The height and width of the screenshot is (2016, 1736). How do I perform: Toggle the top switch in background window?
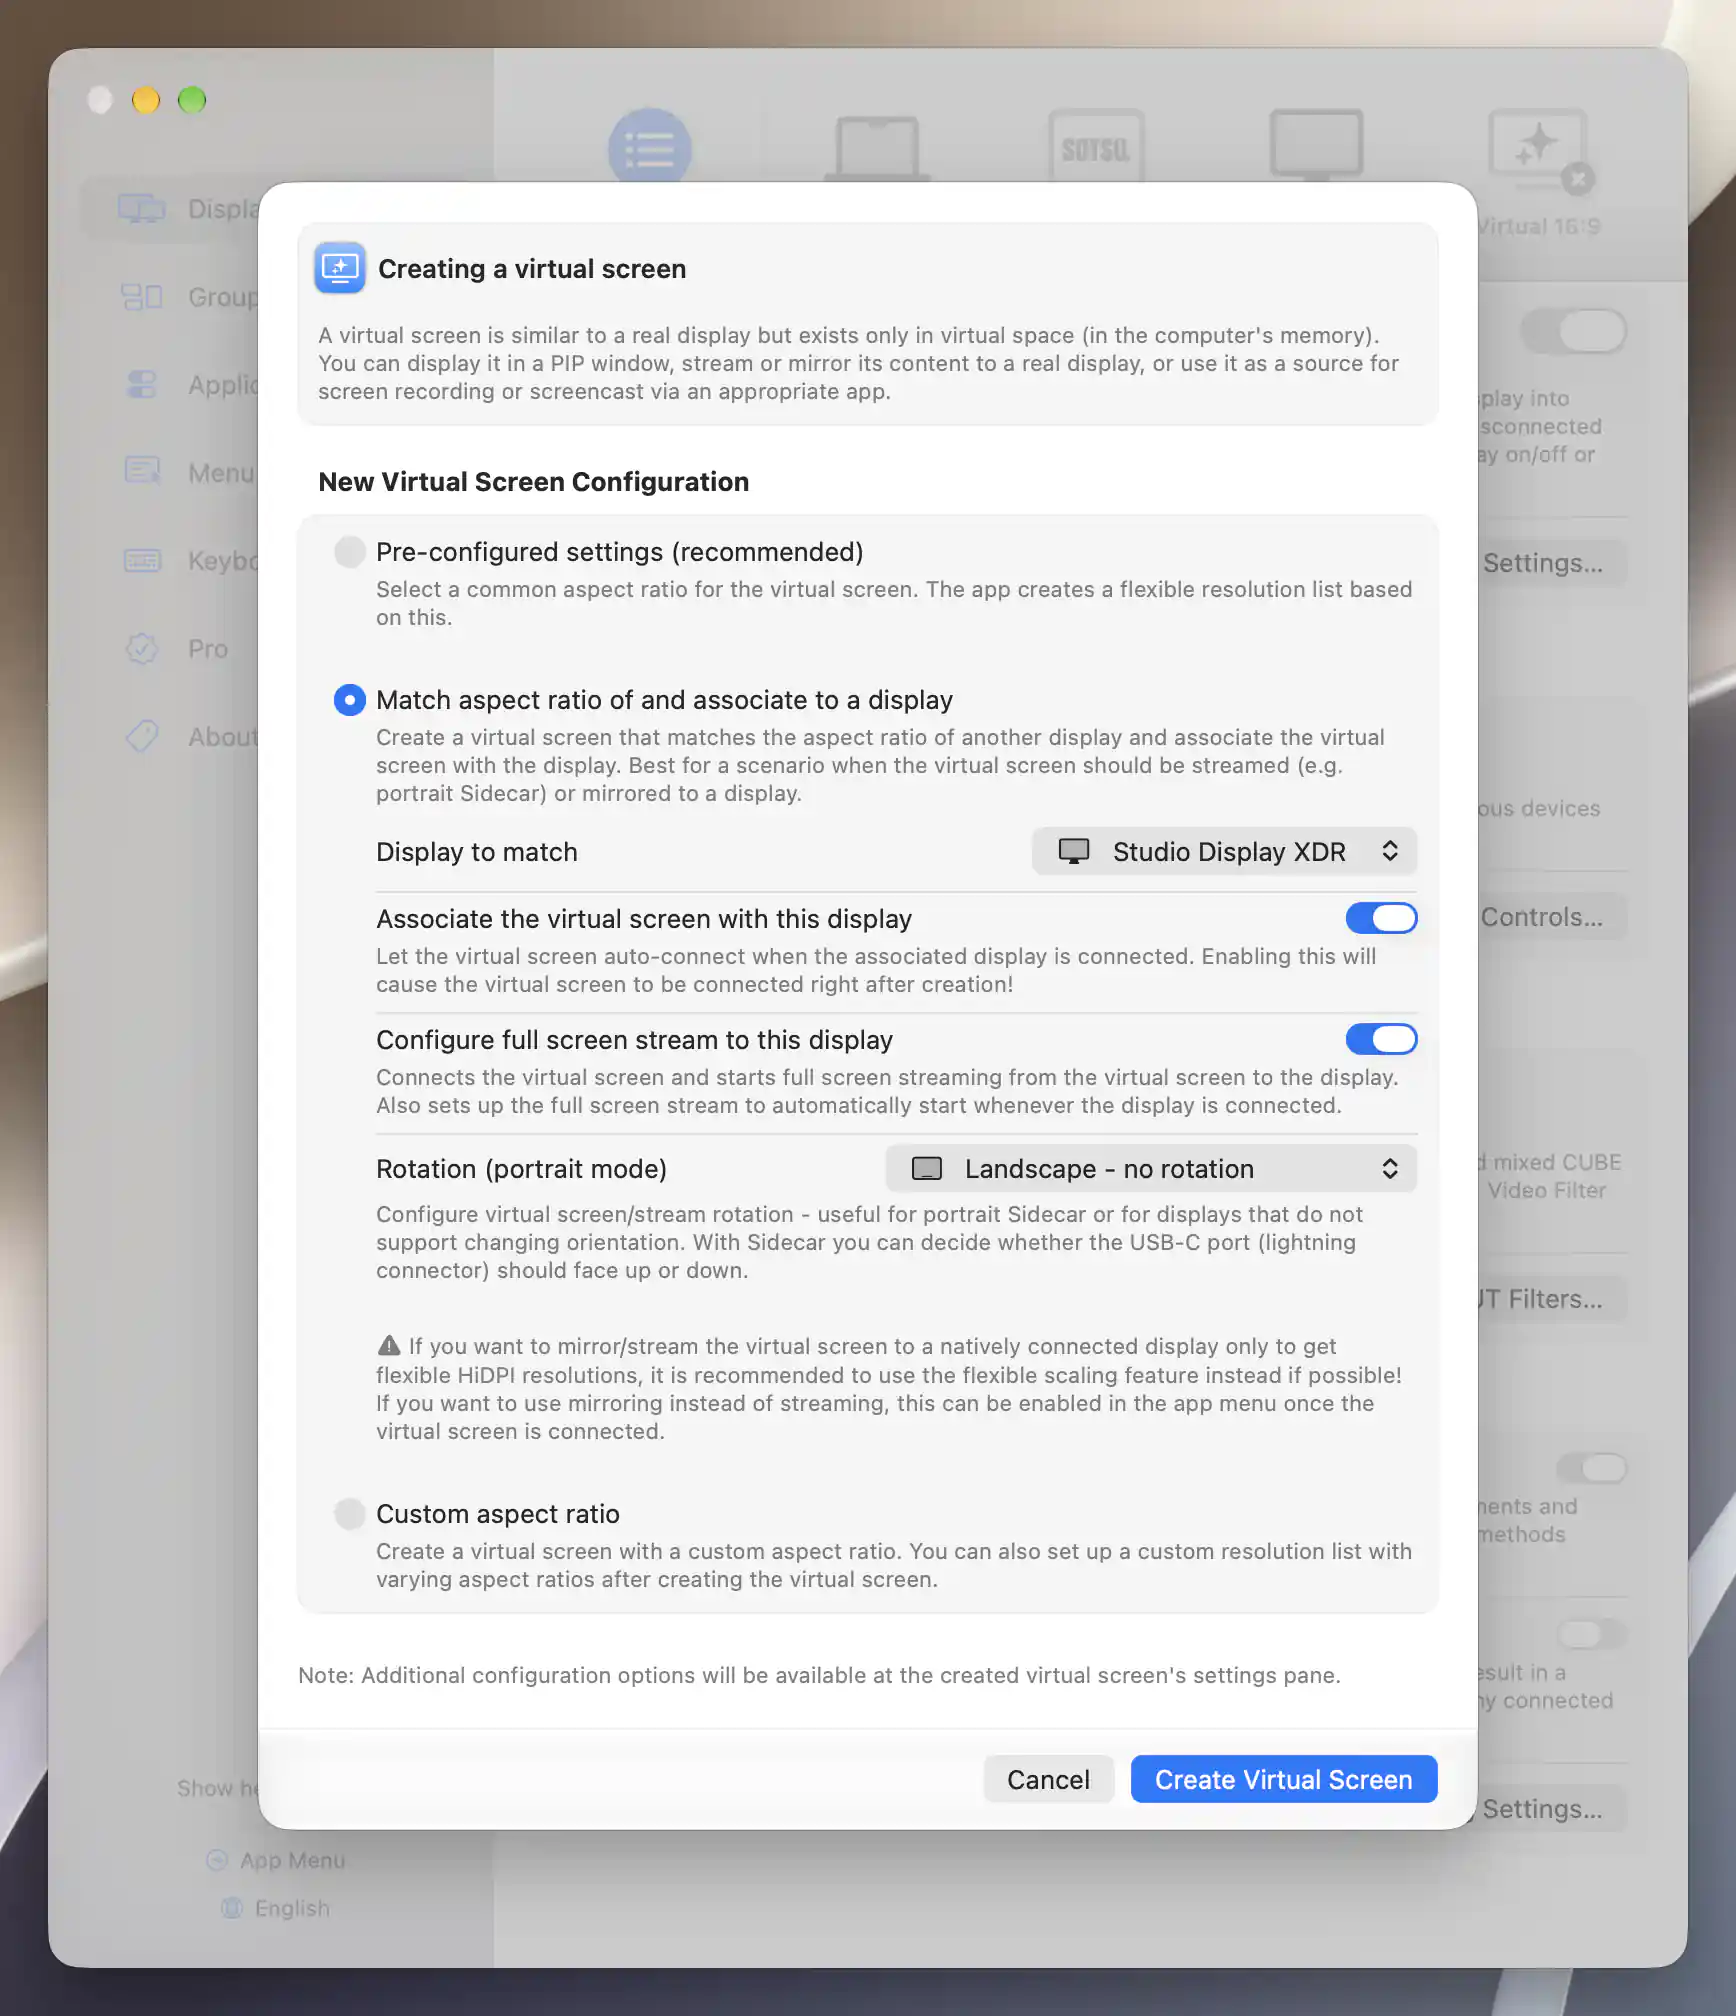1574,331
